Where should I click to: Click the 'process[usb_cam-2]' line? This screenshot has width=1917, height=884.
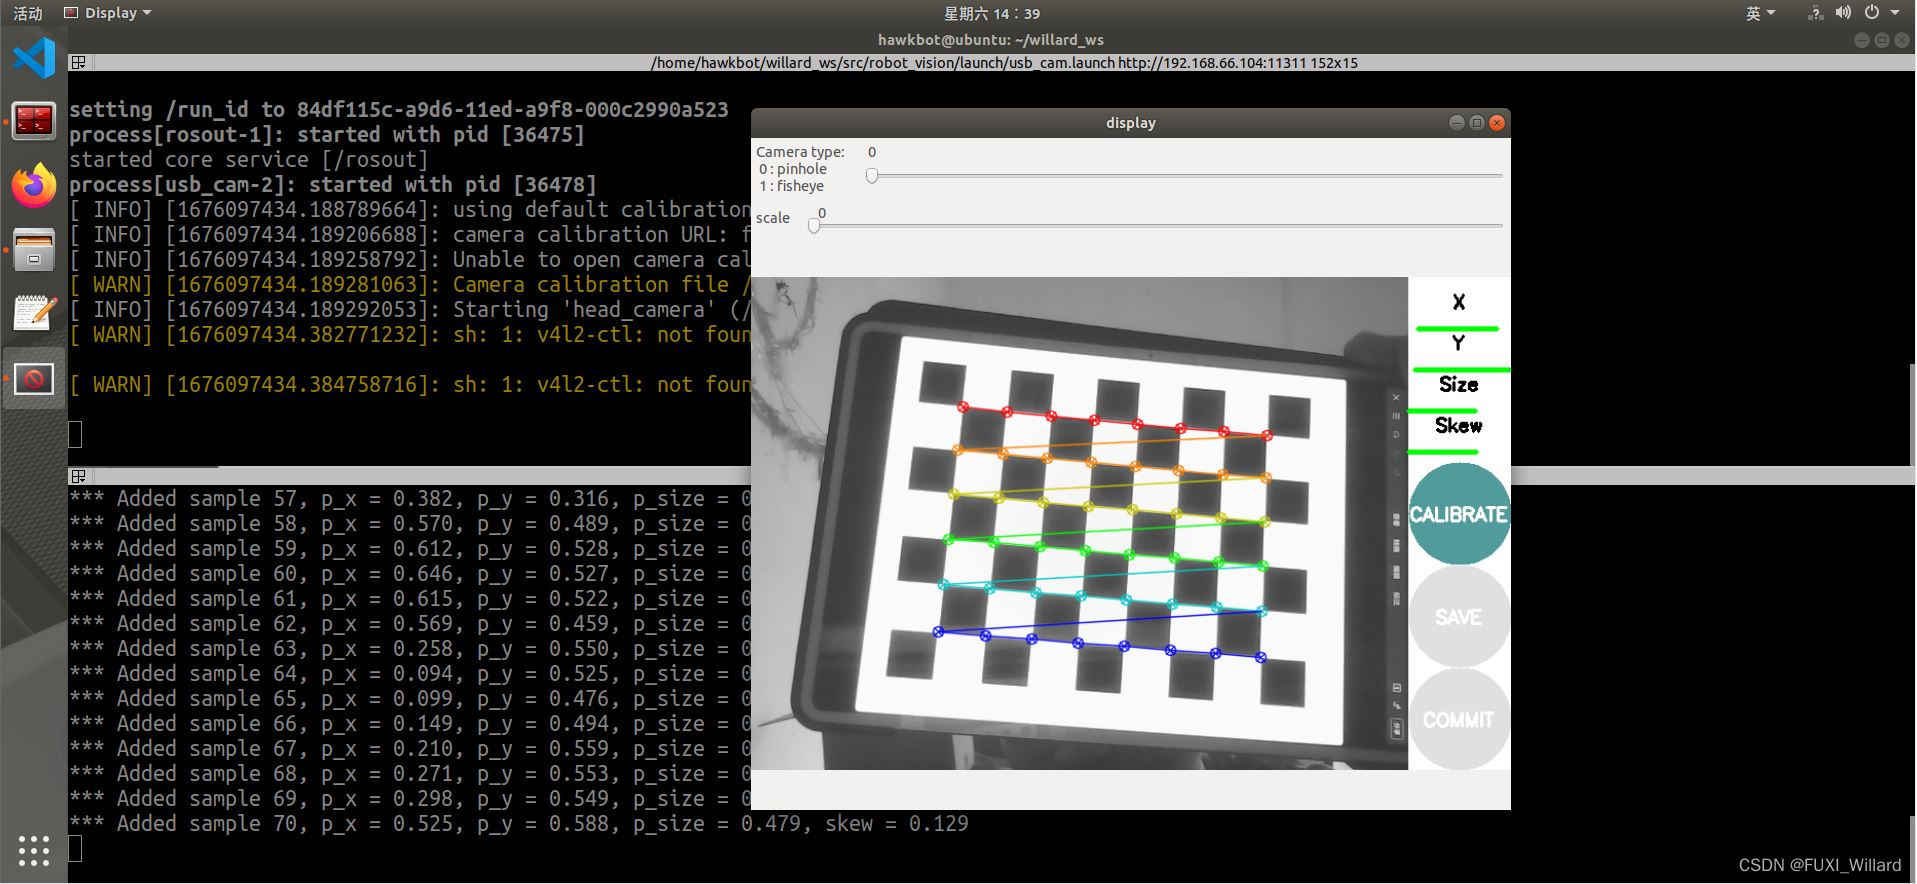333,185
